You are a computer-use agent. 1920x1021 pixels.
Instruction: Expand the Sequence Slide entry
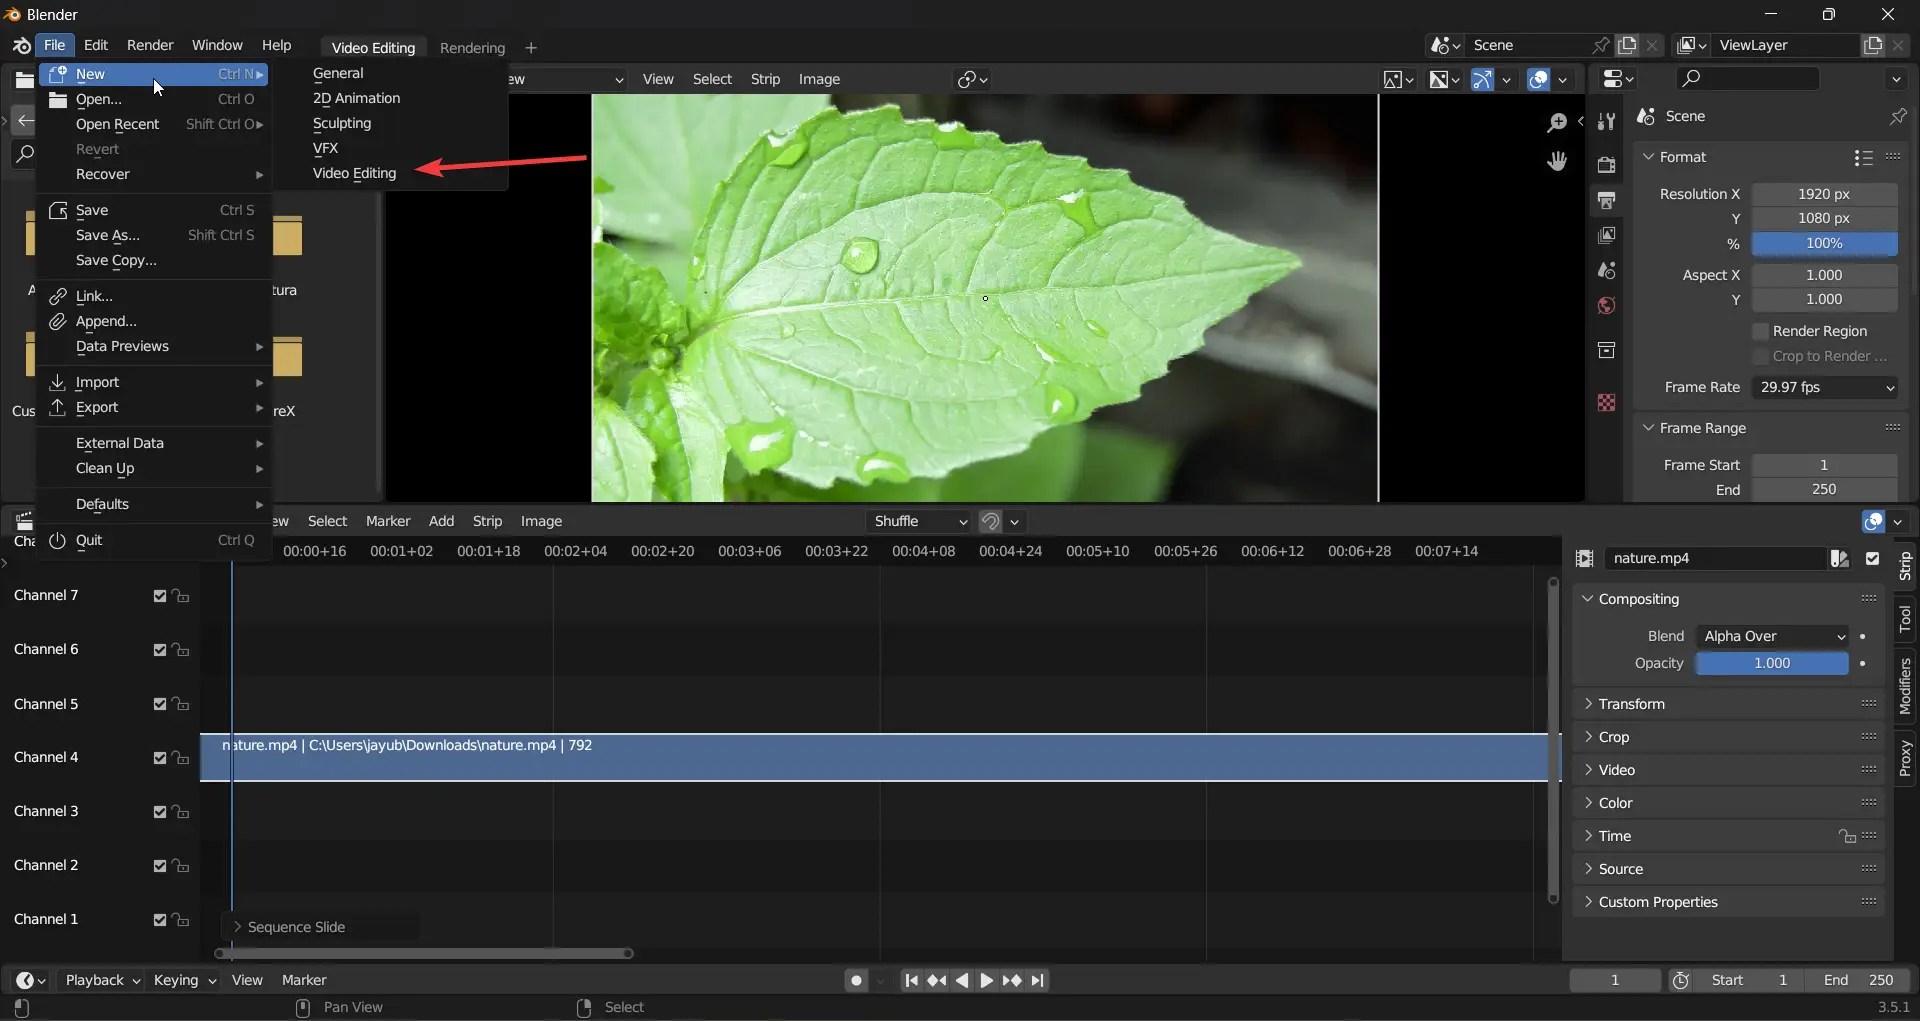pos(237,926)
